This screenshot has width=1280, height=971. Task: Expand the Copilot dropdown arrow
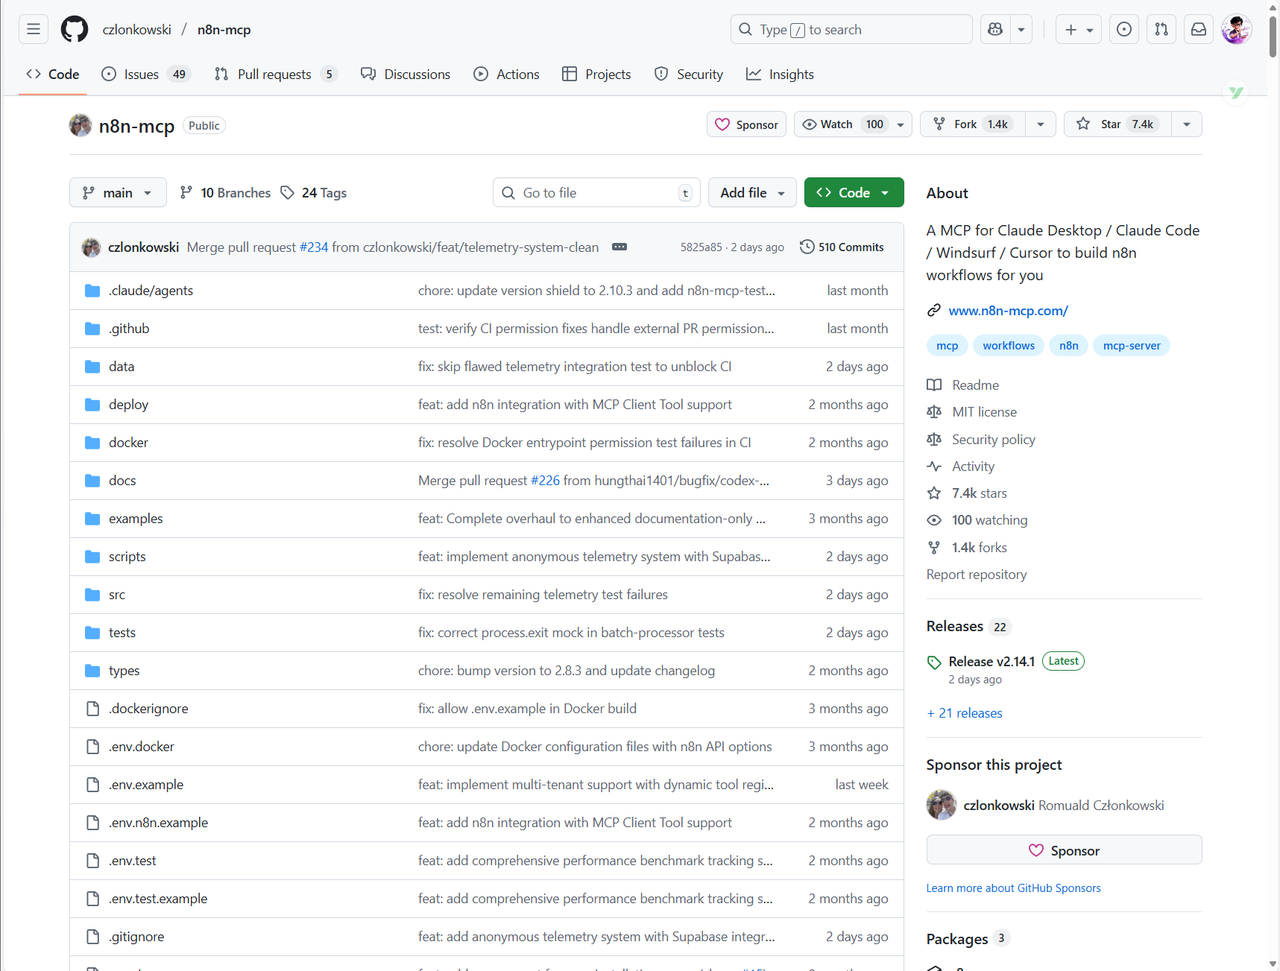click(x=1021, y=29)
